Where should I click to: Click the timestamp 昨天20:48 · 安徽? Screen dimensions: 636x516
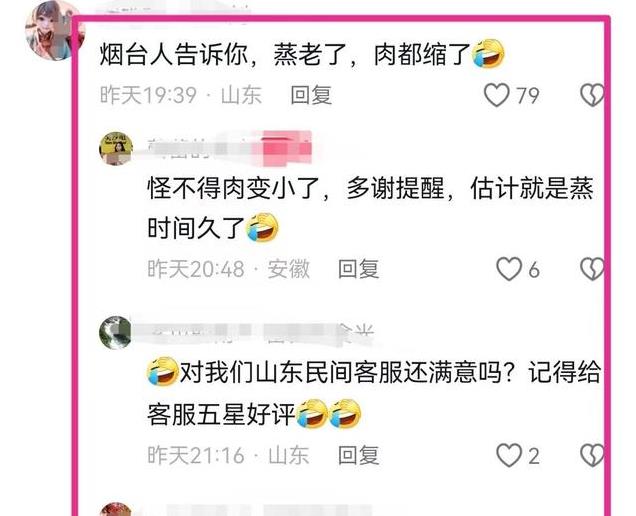click(x=229, y=269)
